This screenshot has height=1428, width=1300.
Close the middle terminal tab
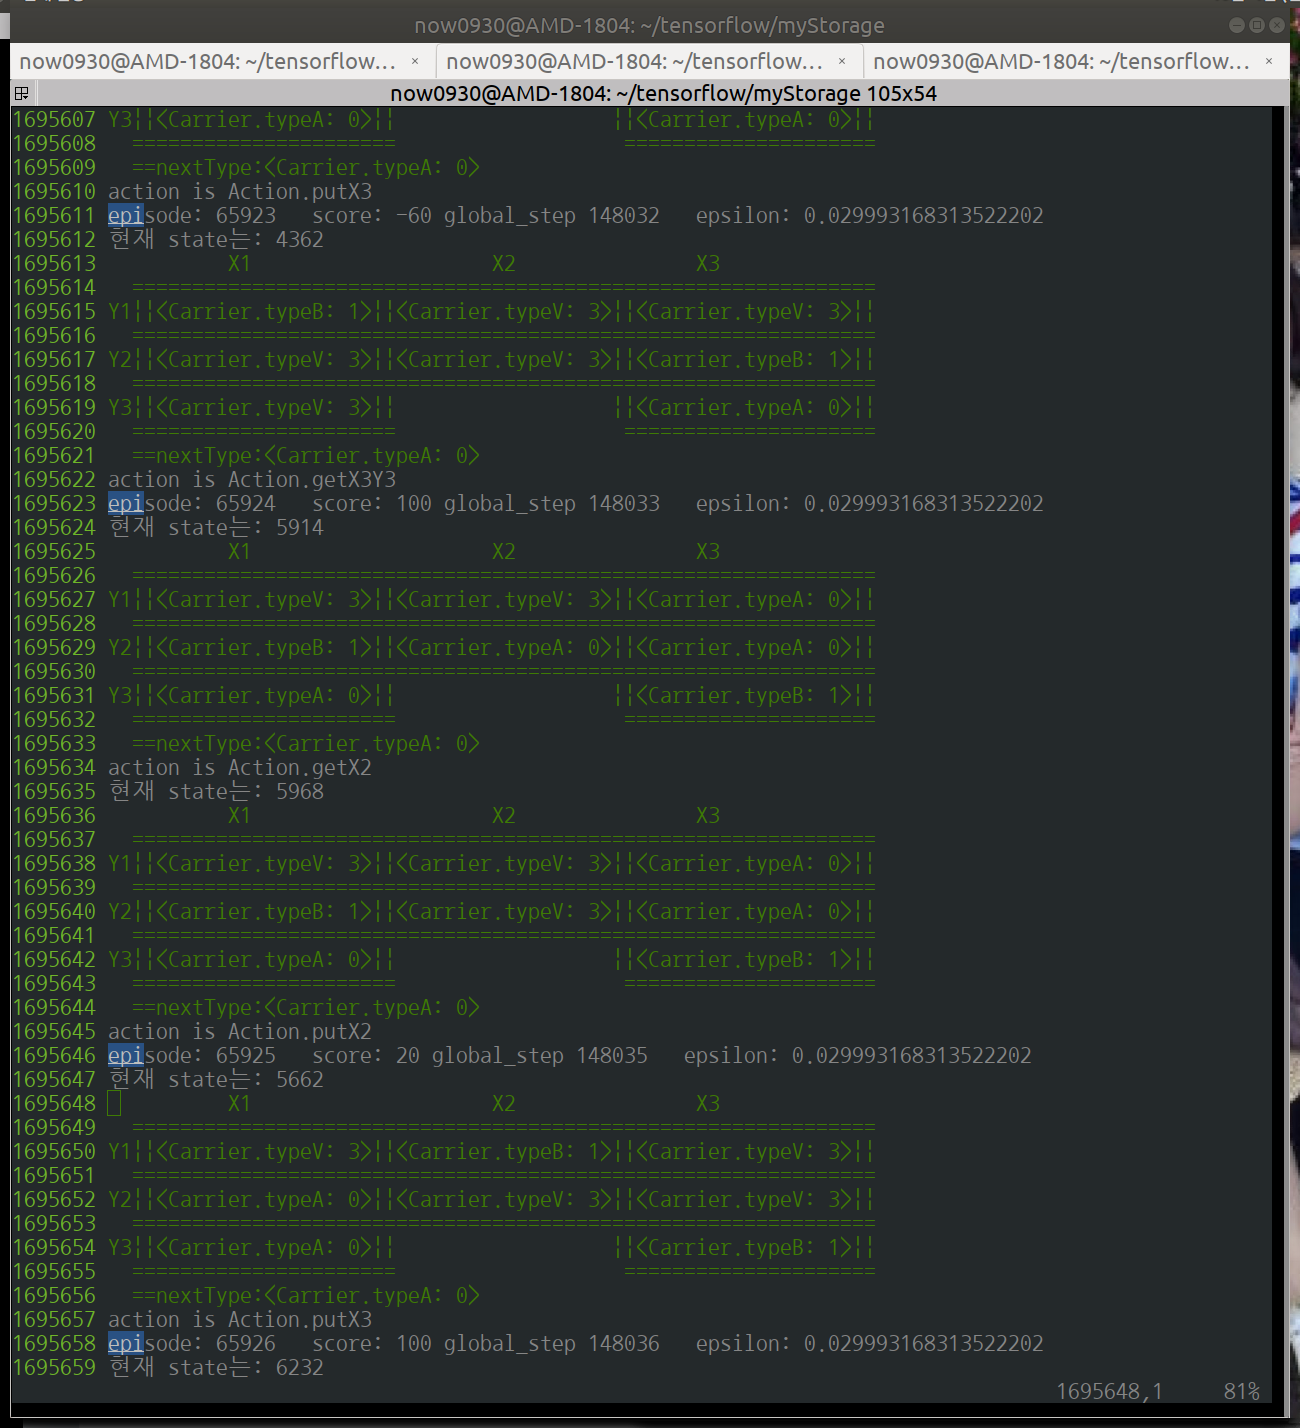(842, 61)
